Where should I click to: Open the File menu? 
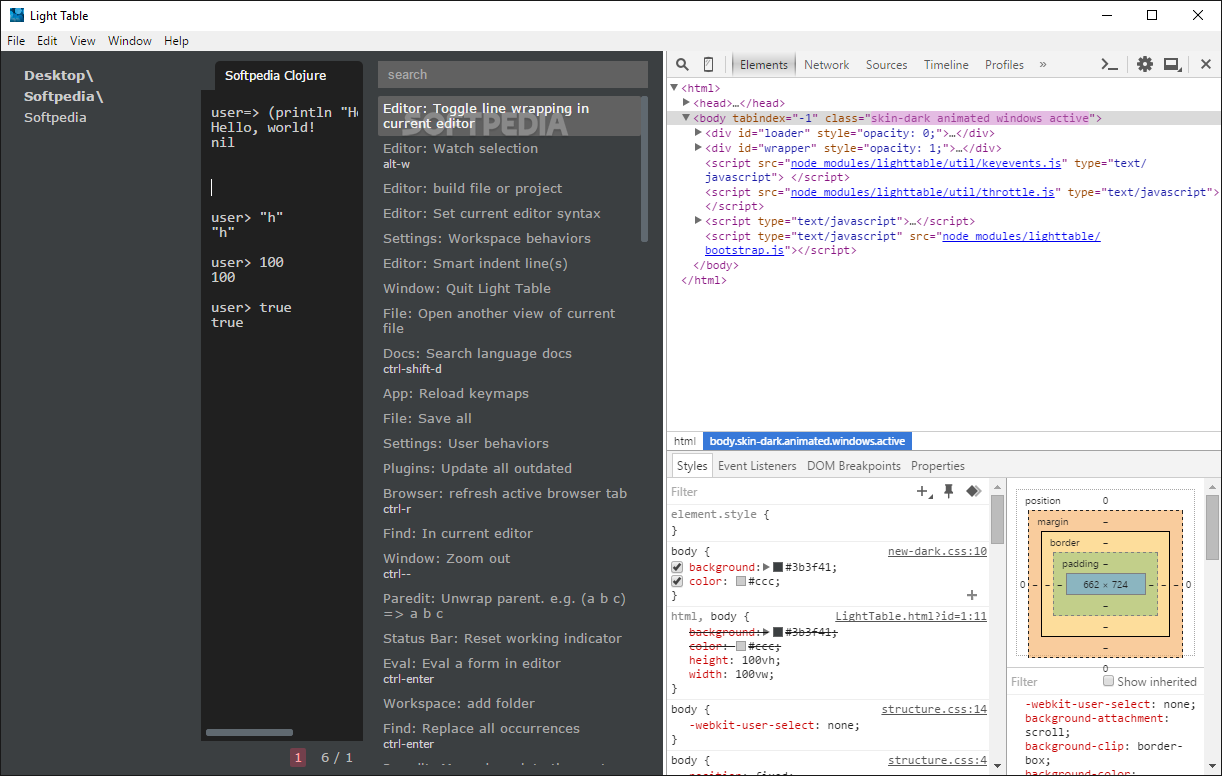click(16, 41)
